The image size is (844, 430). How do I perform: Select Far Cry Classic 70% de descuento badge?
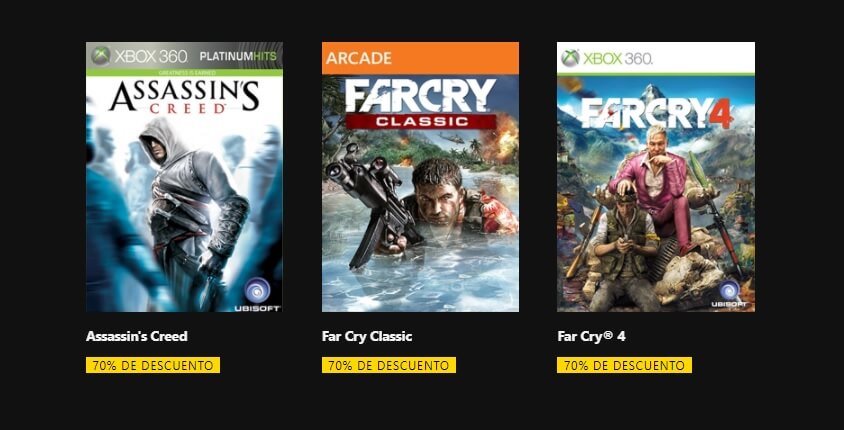point(389,365)
